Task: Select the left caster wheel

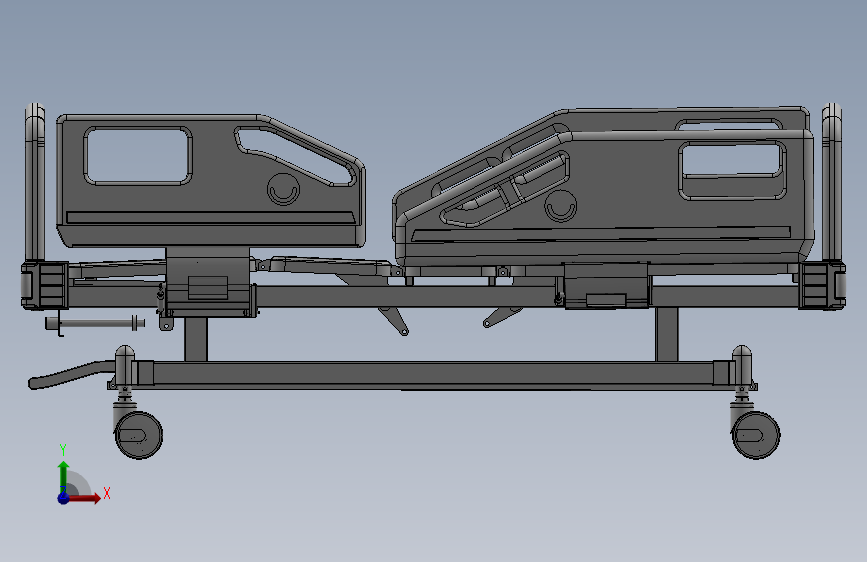Action: [139, 435]
